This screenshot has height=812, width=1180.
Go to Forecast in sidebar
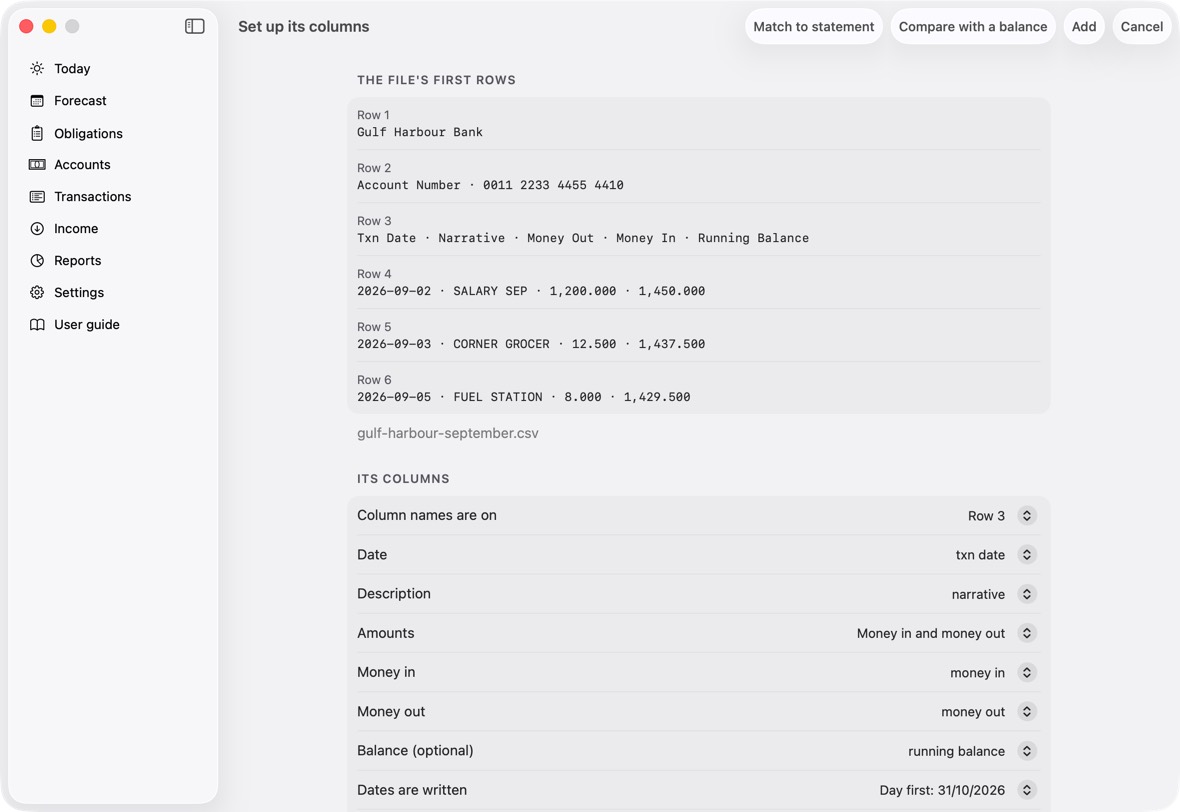(x=80, y=101)
